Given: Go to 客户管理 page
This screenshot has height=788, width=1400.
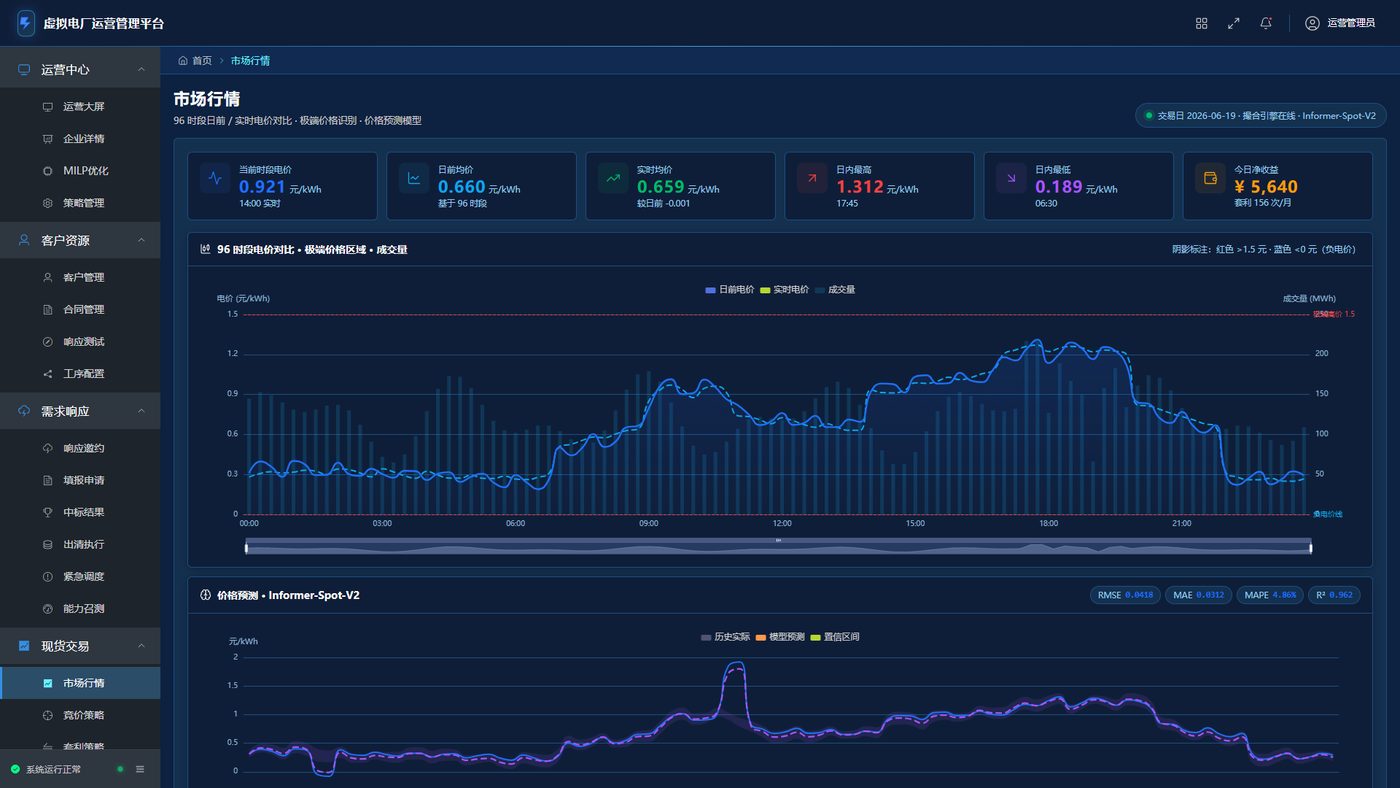Looking at the screenshot, I should pyautogui.click(x=80, y=277).
